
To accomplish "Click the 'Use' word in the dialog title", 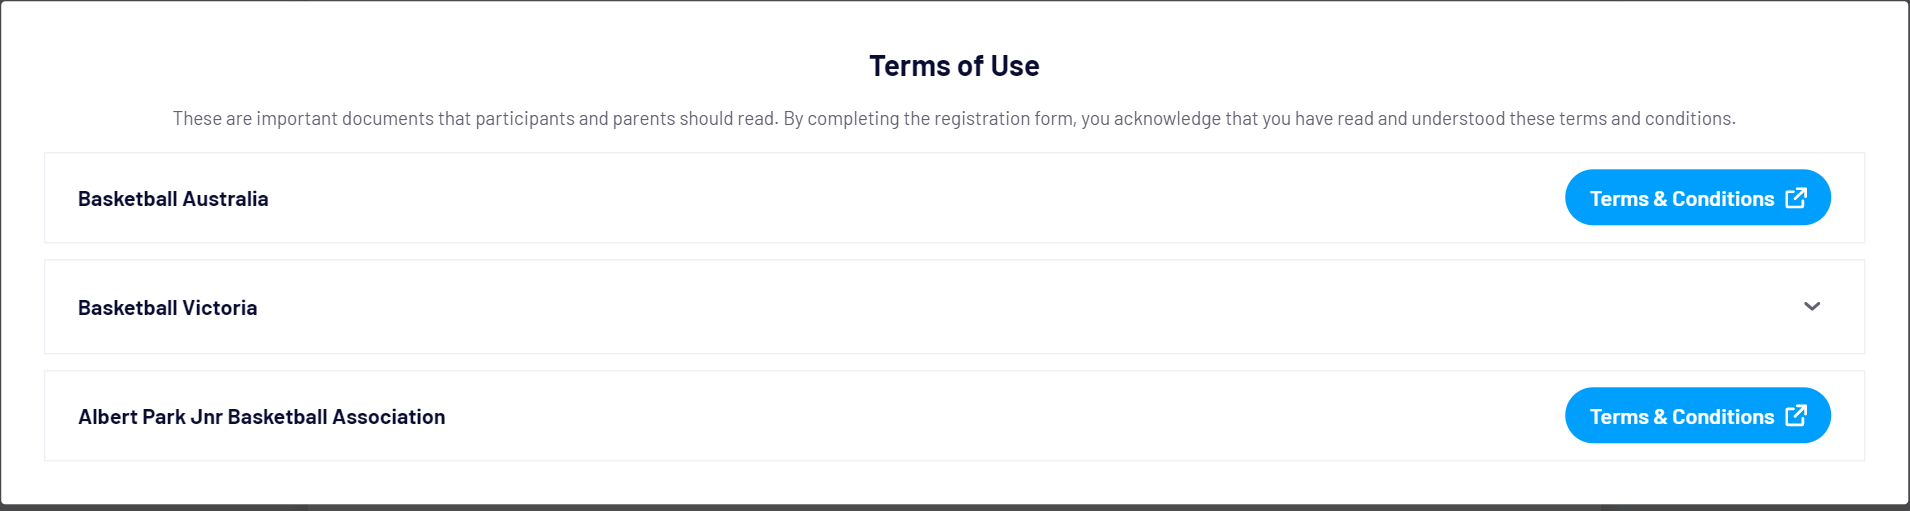I will pos(1015,66).
